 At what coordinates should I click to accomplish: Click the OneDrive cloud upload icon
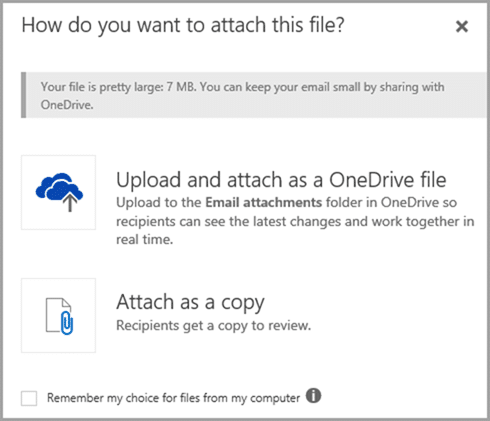[x=59, y=192]
